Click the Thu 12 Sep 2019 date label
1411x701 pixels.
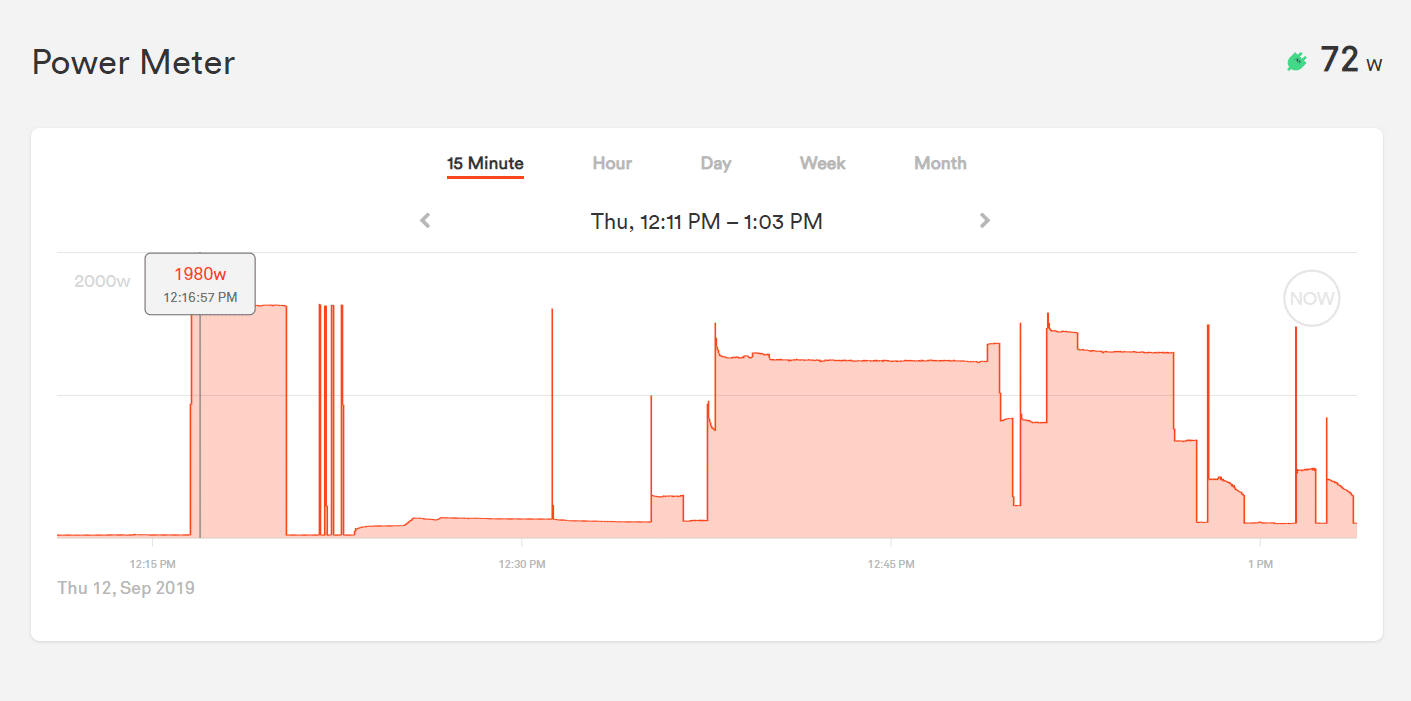126,587
